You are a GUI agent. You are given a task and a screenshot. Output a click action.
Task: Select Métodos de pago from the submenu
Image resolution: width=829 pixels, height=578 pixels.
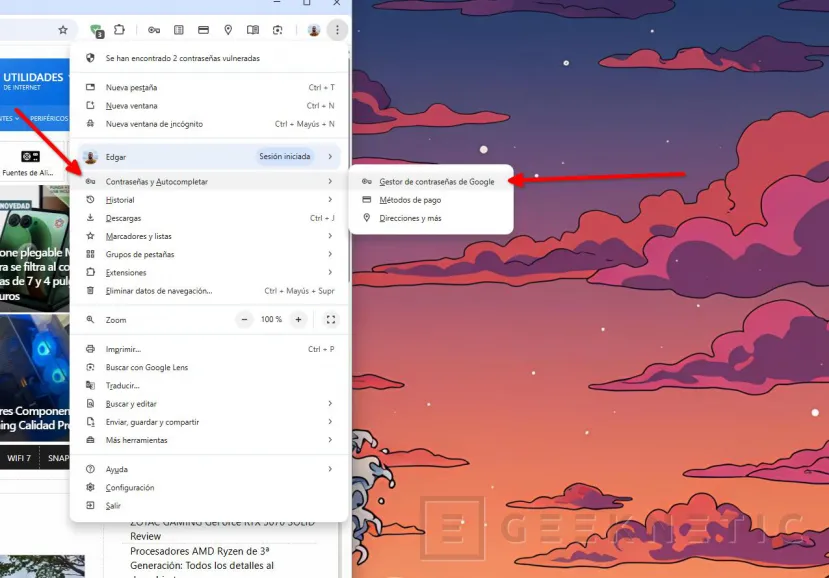tap(410, 199)
